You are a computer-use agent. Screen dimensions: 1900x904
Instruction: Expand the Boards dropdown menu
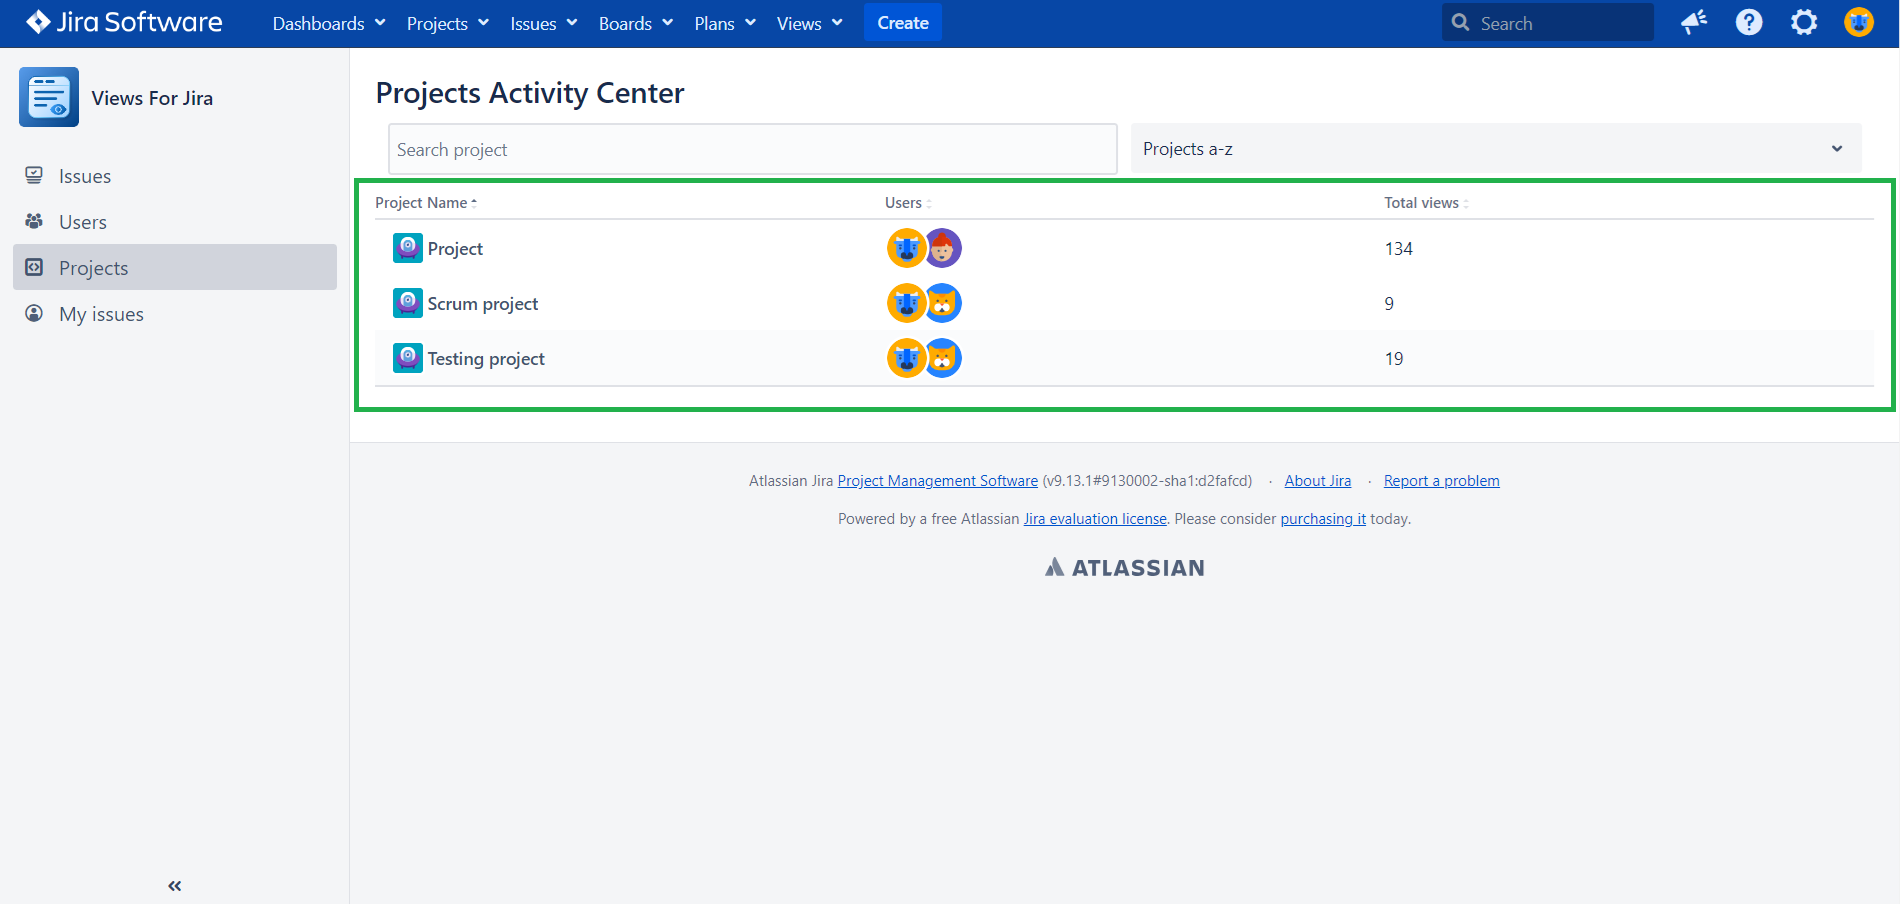pyautogui.click(x=635, y=23)
